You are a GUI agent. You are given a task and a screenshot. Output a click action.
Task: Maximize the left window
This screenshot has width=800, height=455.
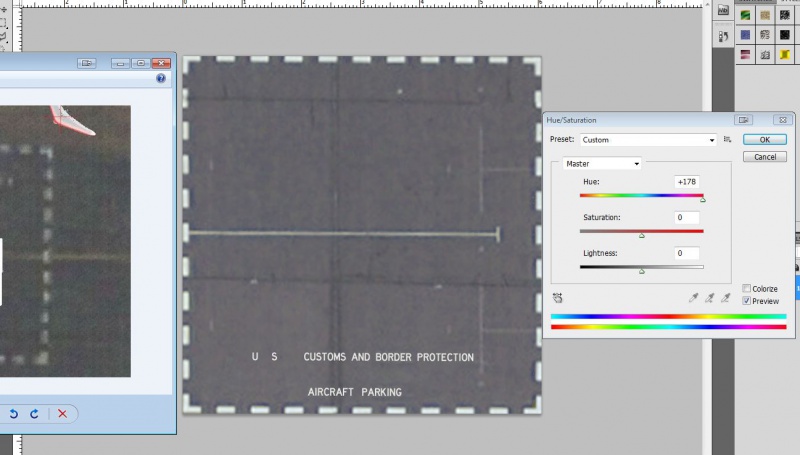click(x=141, y=63)
